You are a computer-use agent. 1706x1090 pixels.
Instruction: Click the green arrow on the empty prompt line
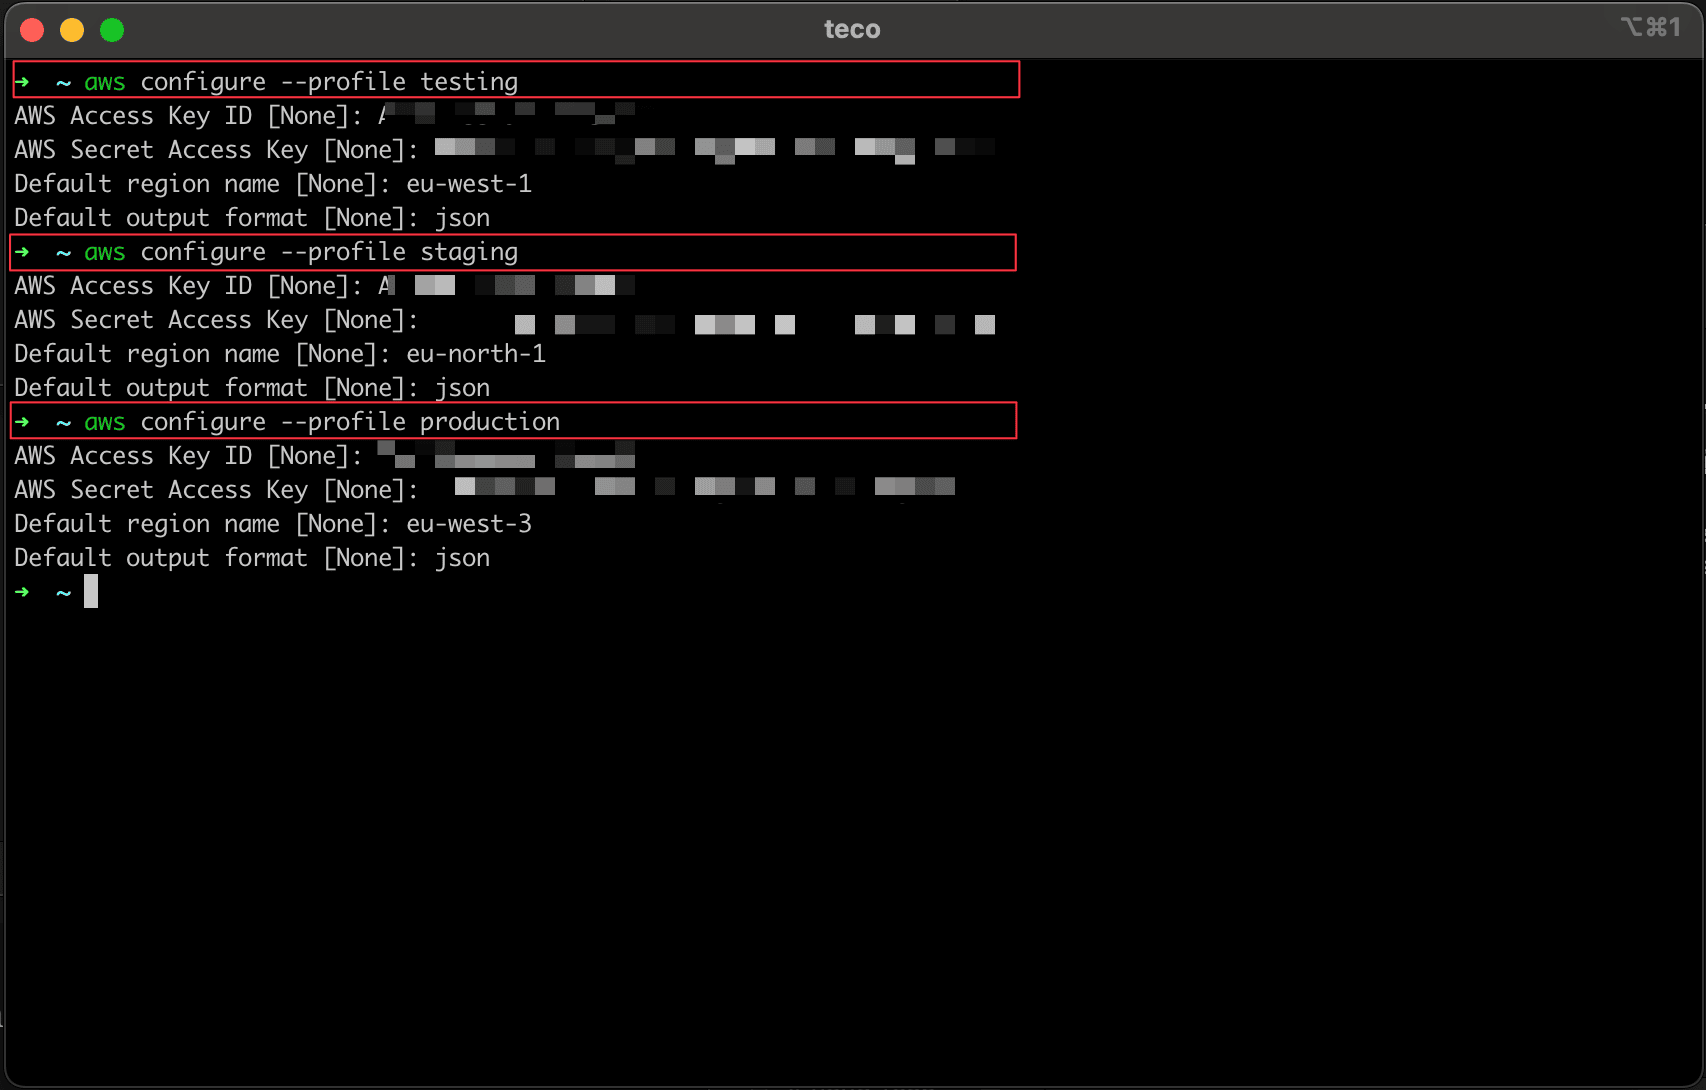pyautogui.click(x=22, y=592)
